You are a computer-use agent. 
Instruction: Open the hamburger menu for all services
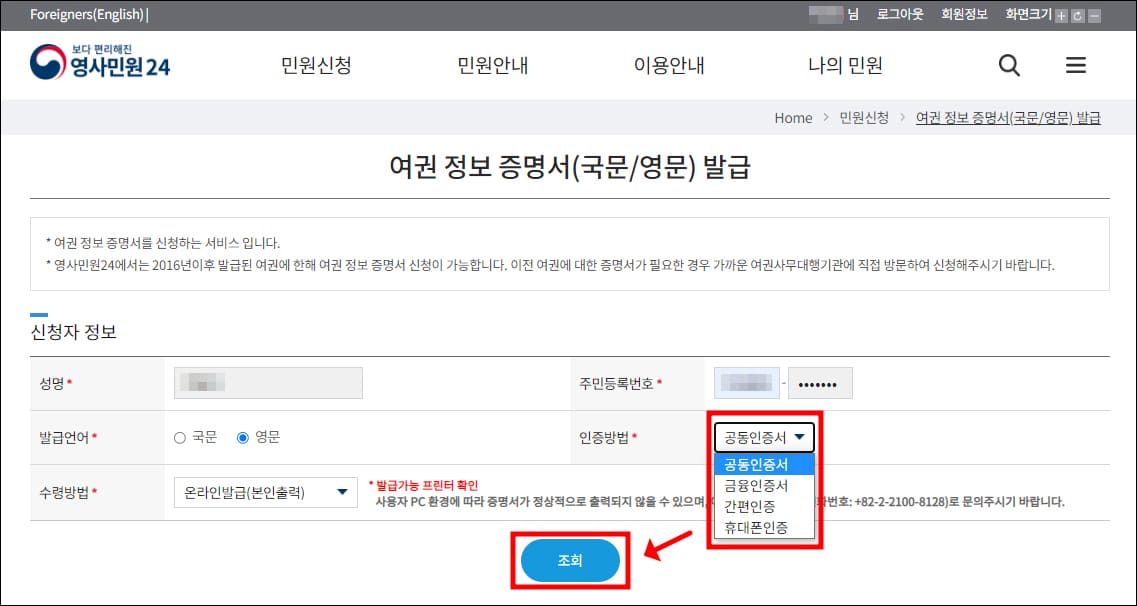(x=1075, y=64)
